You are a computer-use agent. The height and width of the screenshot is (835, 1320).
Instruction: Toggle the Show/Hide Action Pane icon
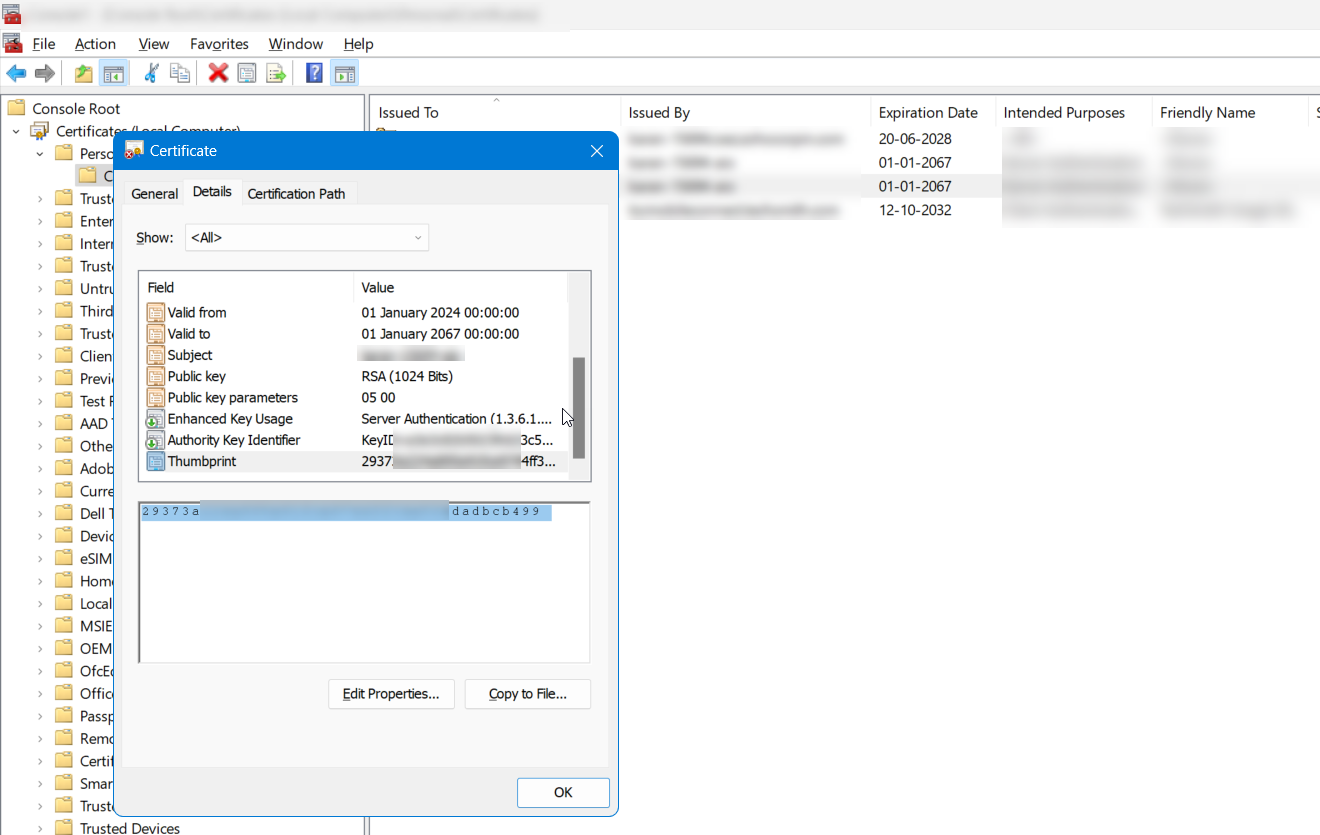345,73
